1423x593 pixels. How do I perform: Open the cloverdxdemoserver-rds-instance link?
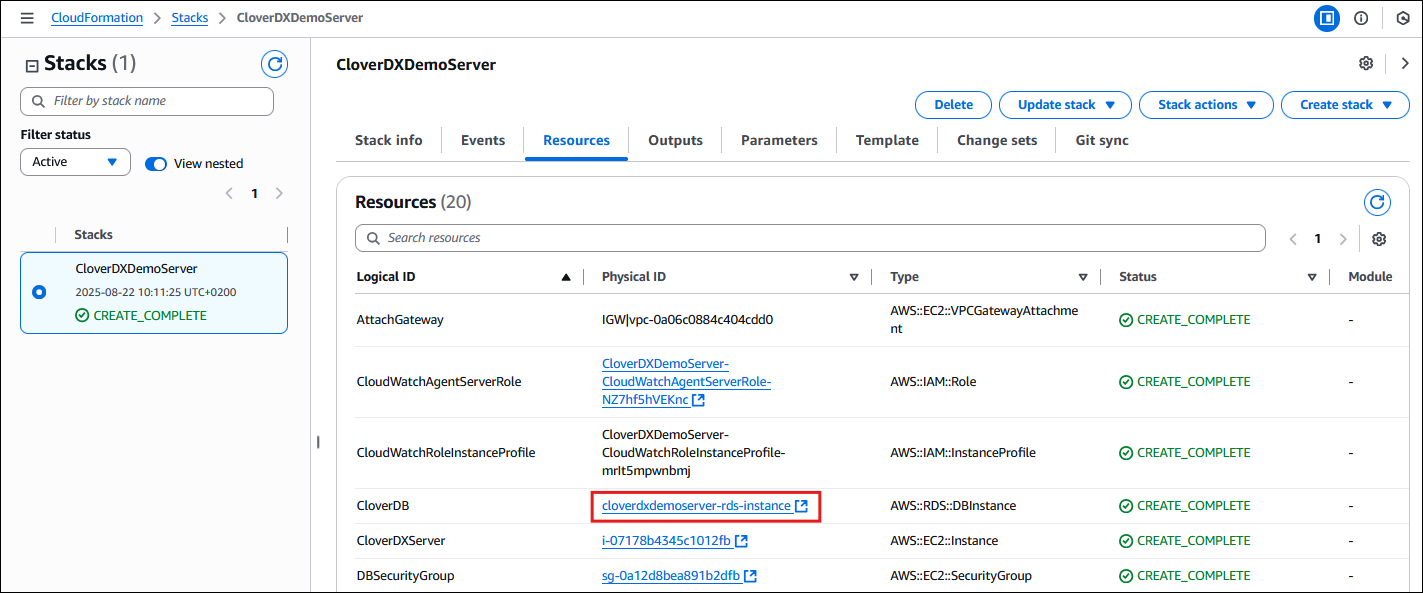pos(694,505)
